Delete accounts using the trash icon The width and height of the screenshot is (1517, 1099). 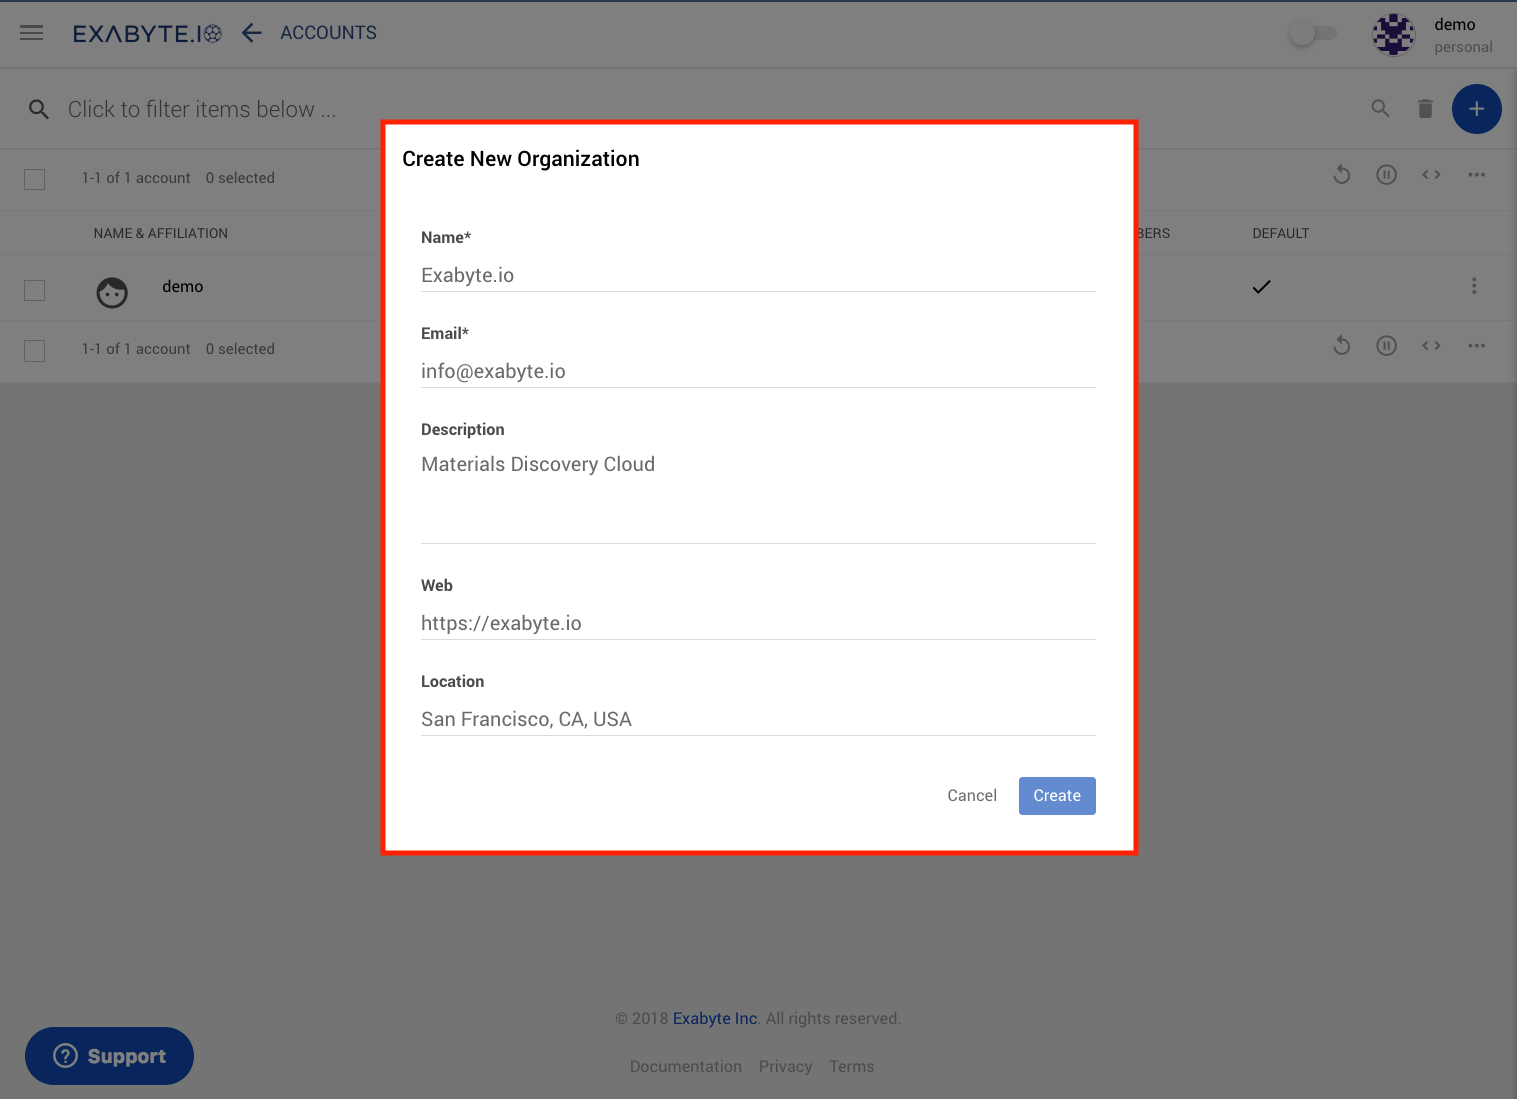[x=1425, y=108]
